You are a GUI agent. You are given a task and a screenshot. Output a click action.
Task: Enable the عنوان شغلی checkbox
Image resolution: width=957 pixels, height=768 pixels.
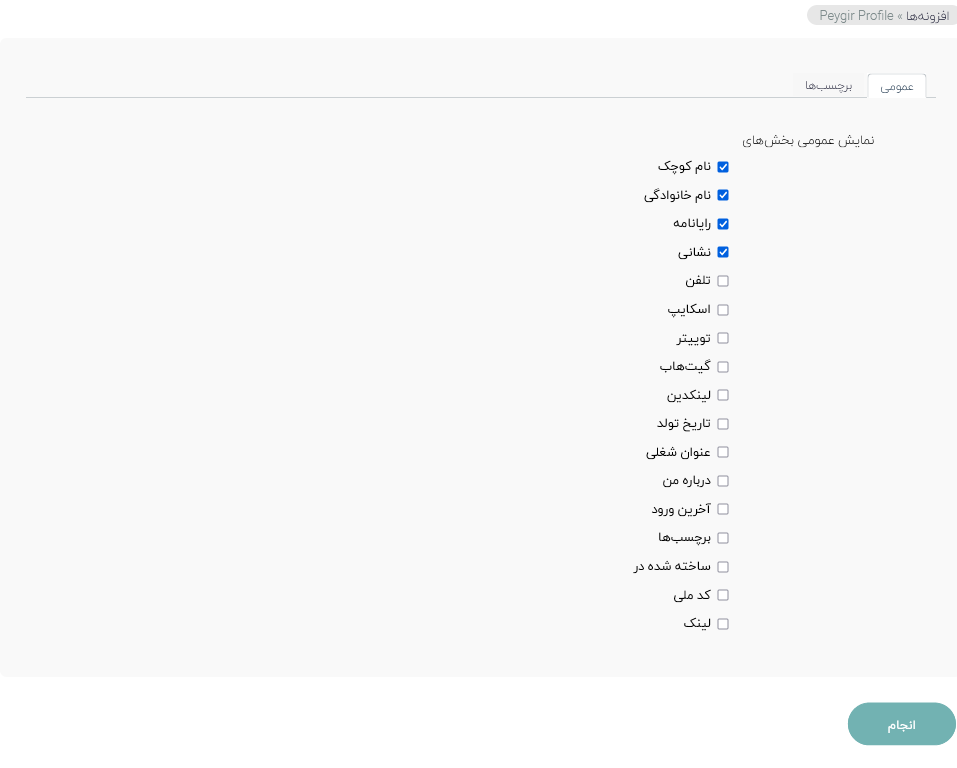(x=723, y=452)
